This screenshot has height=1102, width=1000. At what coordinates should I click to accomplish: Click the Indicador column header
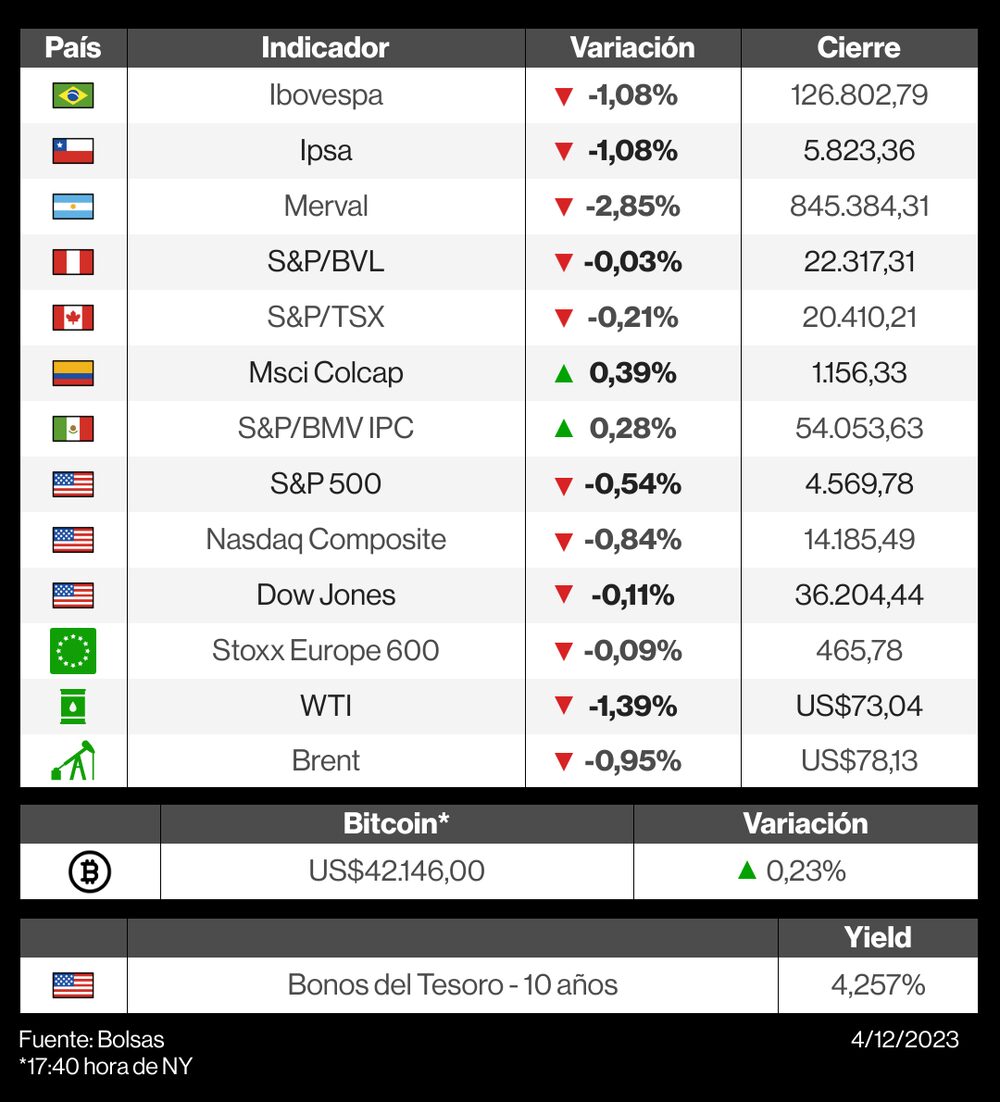click(x=325, y=47)
